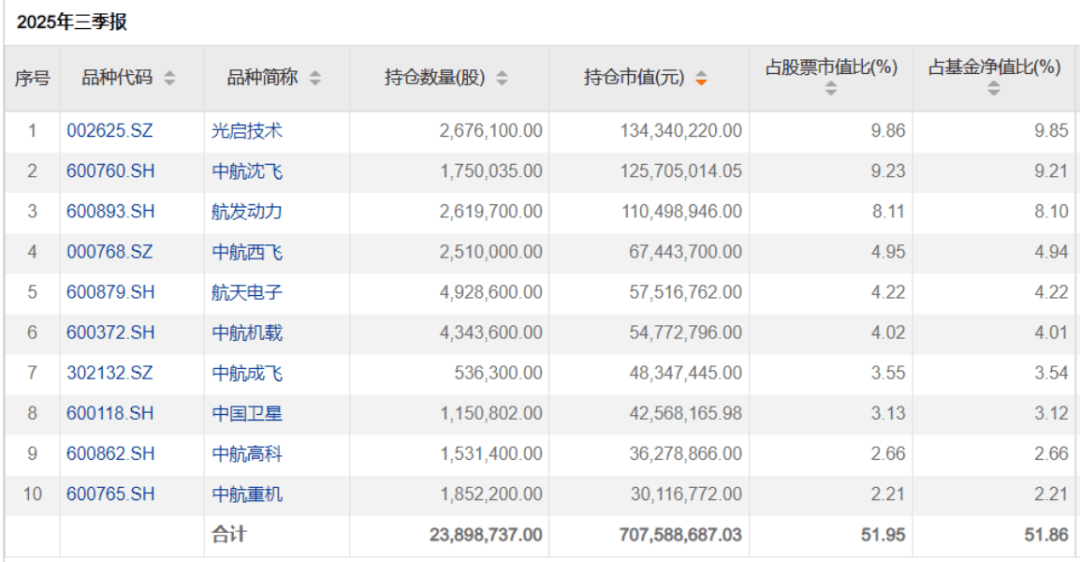Sort by 占基金净值比(%) arrow icon
The width and height of the screenshot is (1080, 562).
tap(993, 88)
